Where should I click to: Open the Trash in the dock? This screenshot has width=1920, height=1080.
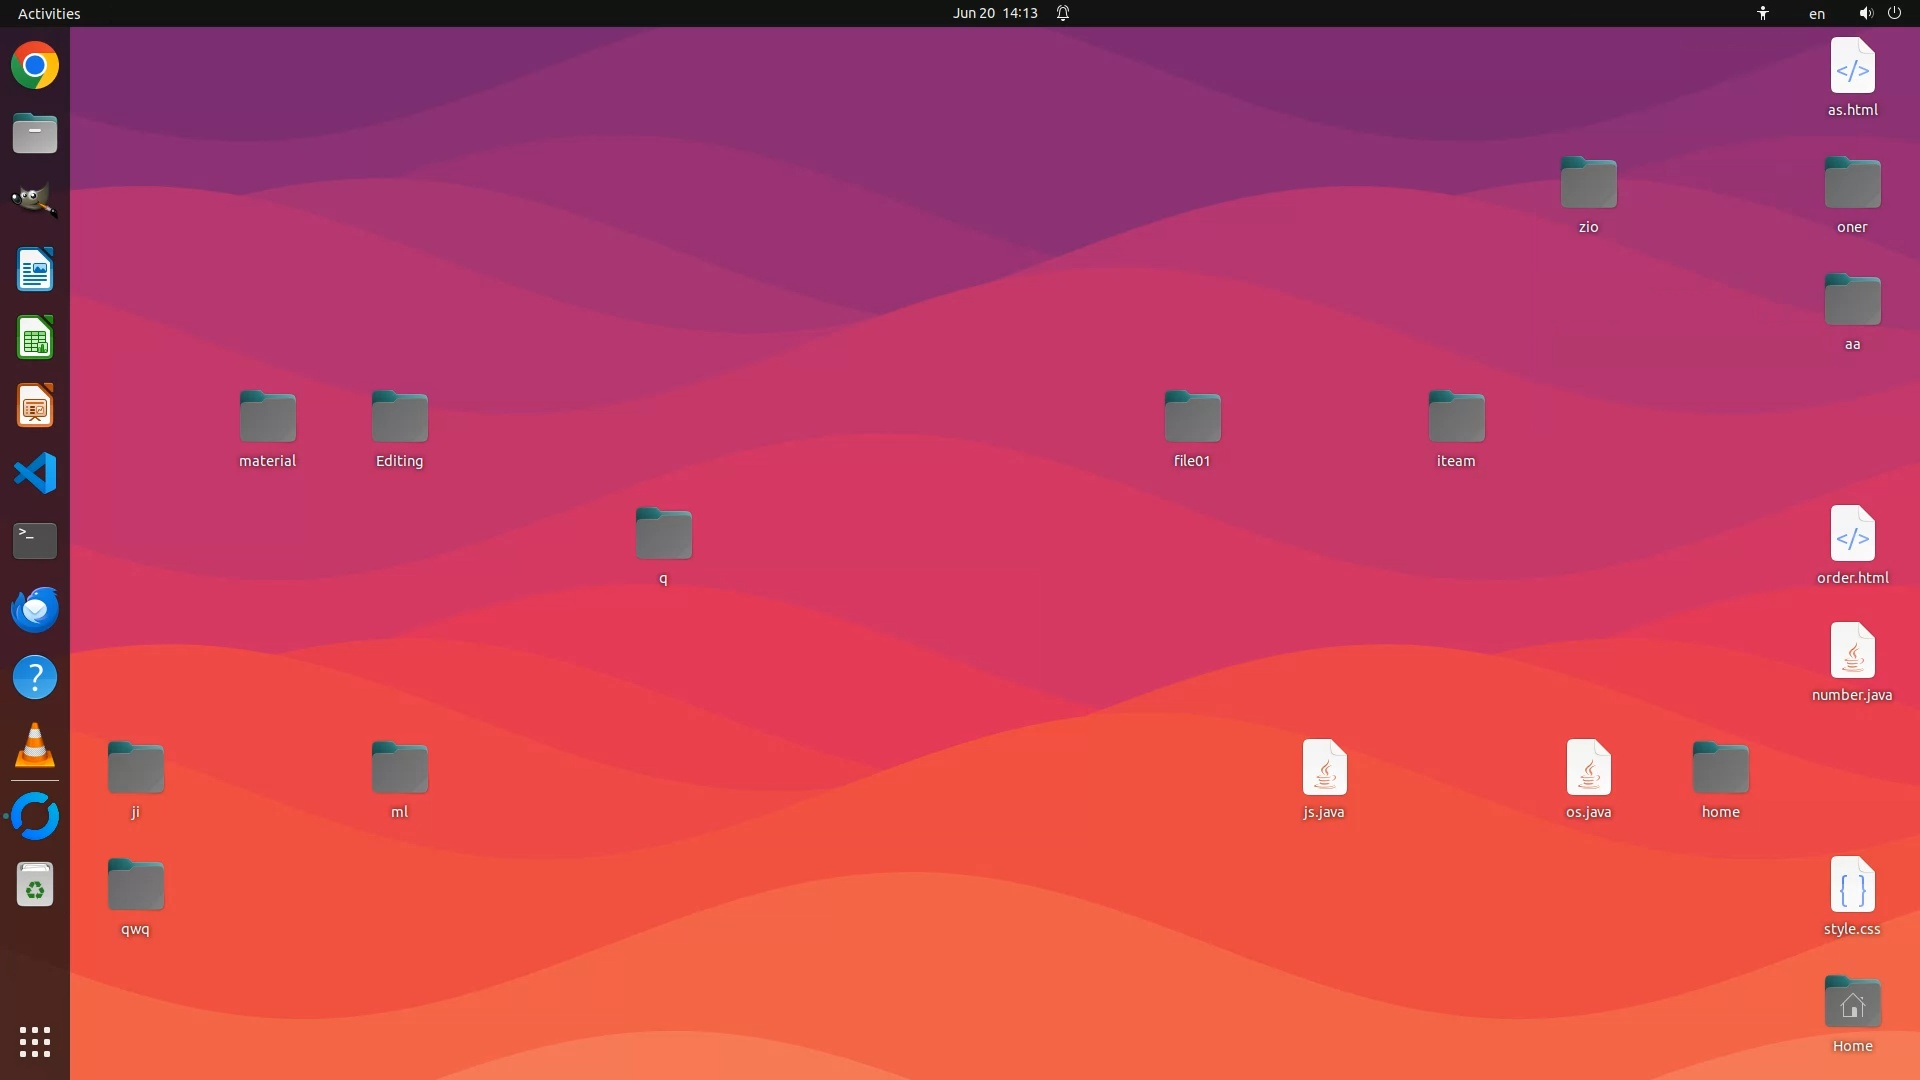point(35,885)
